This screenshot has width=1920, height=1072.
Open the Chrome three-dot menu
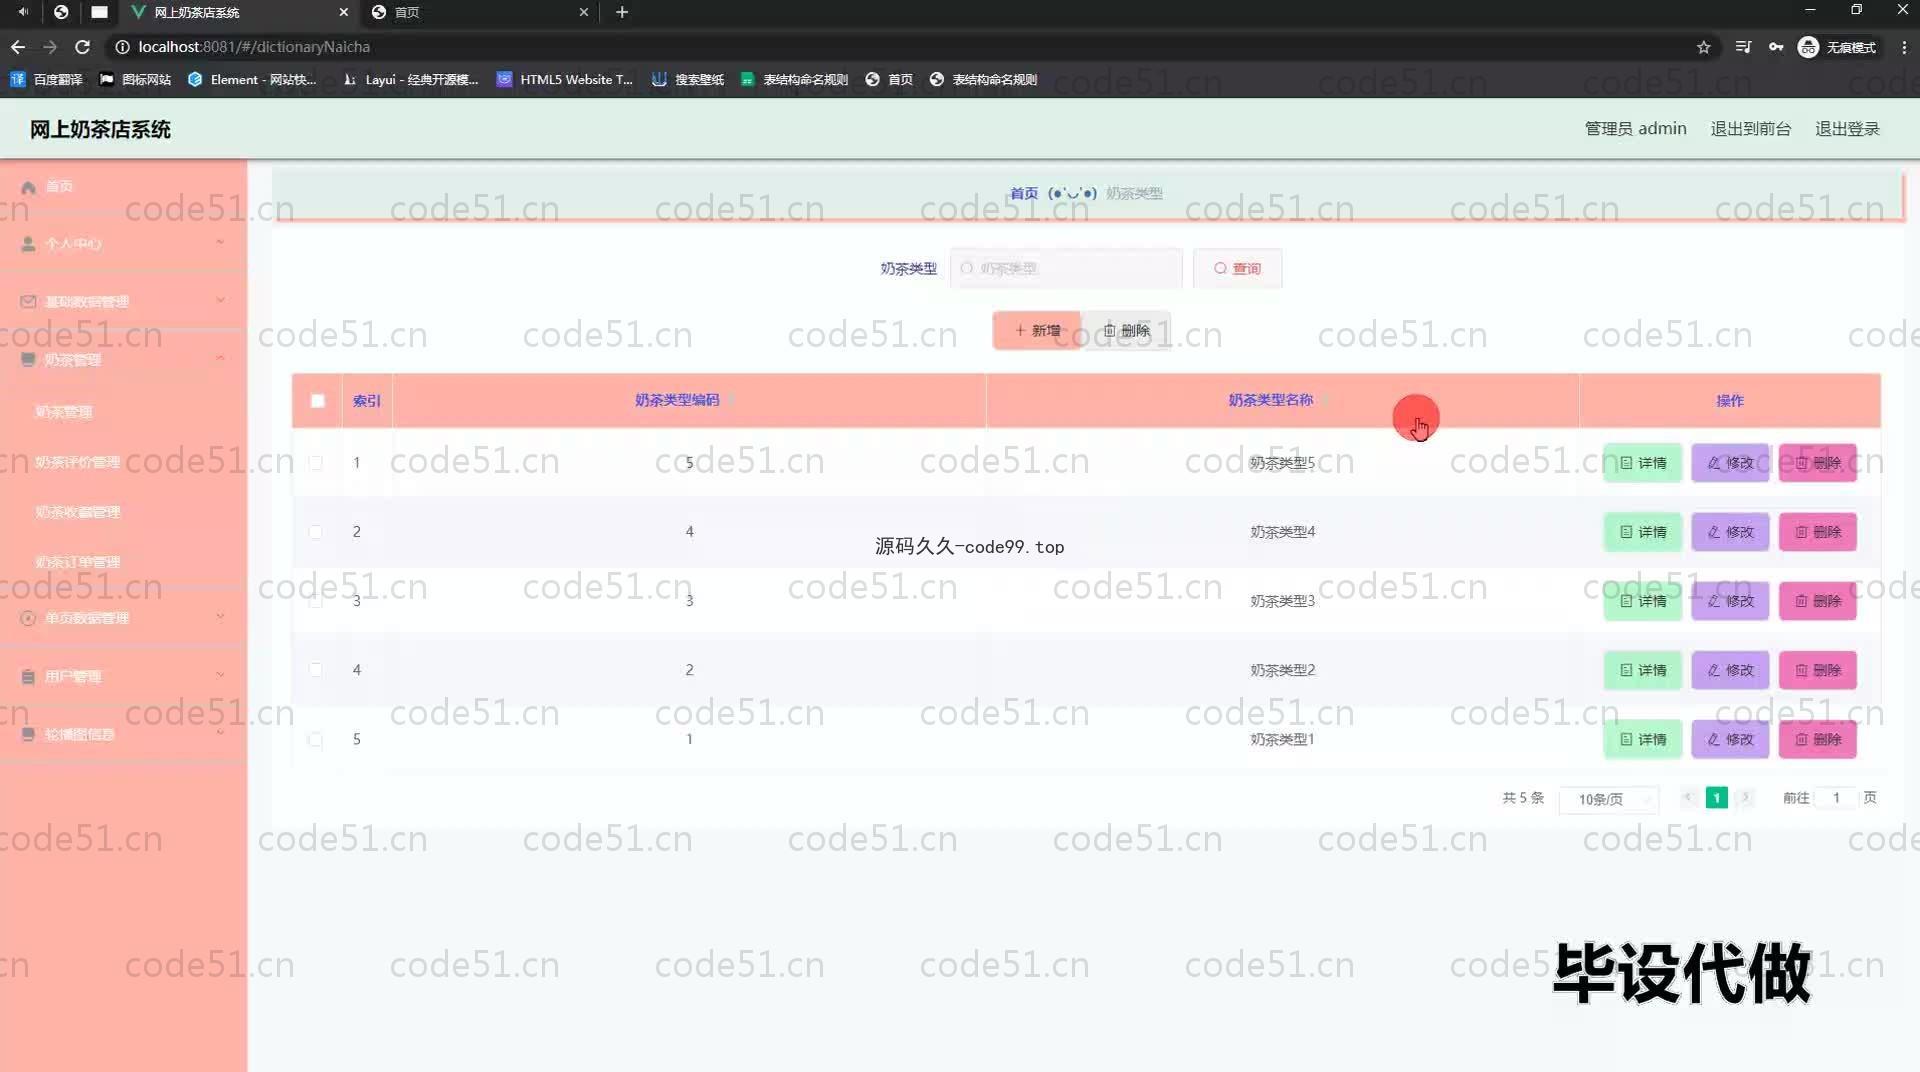(x=1904, y=47)
